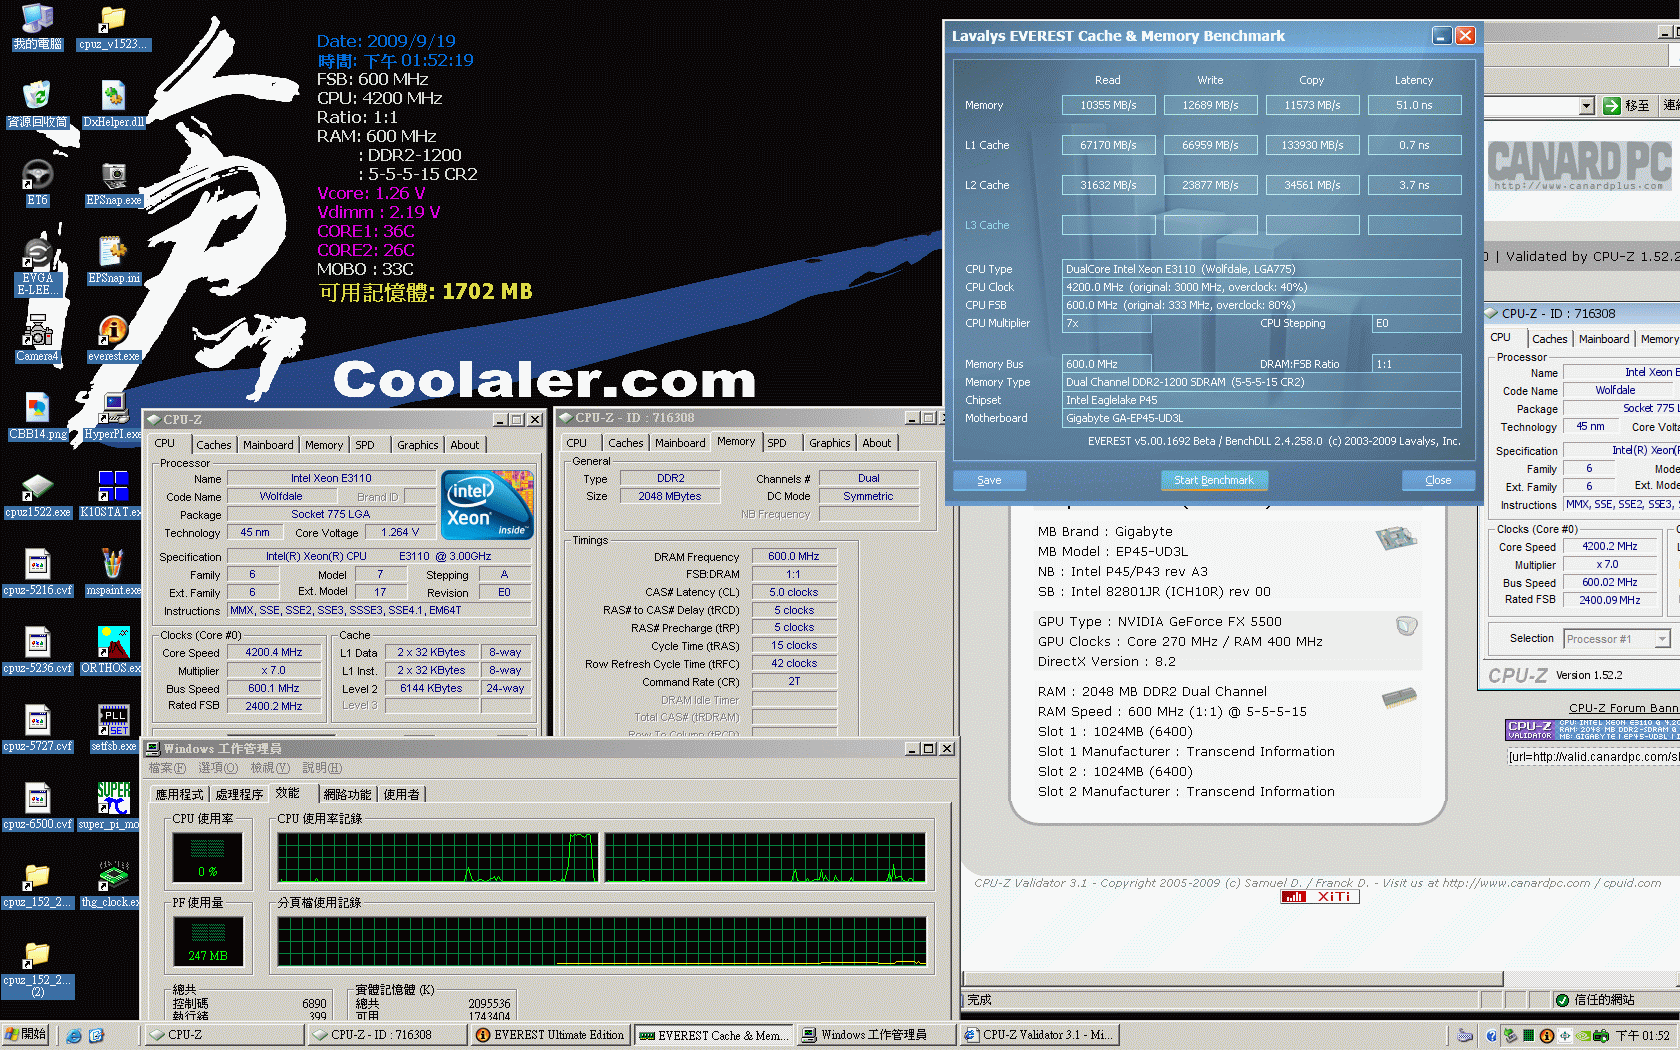Open the cpuz_v1523 folder icon
This screenshot has height=1050, width=1680.
coord(113,26)
